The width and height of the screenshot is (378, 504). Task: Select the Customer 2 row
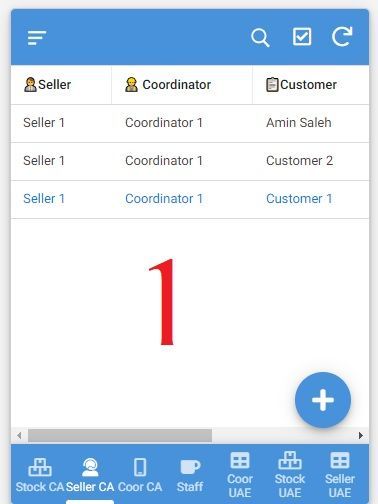190,161
